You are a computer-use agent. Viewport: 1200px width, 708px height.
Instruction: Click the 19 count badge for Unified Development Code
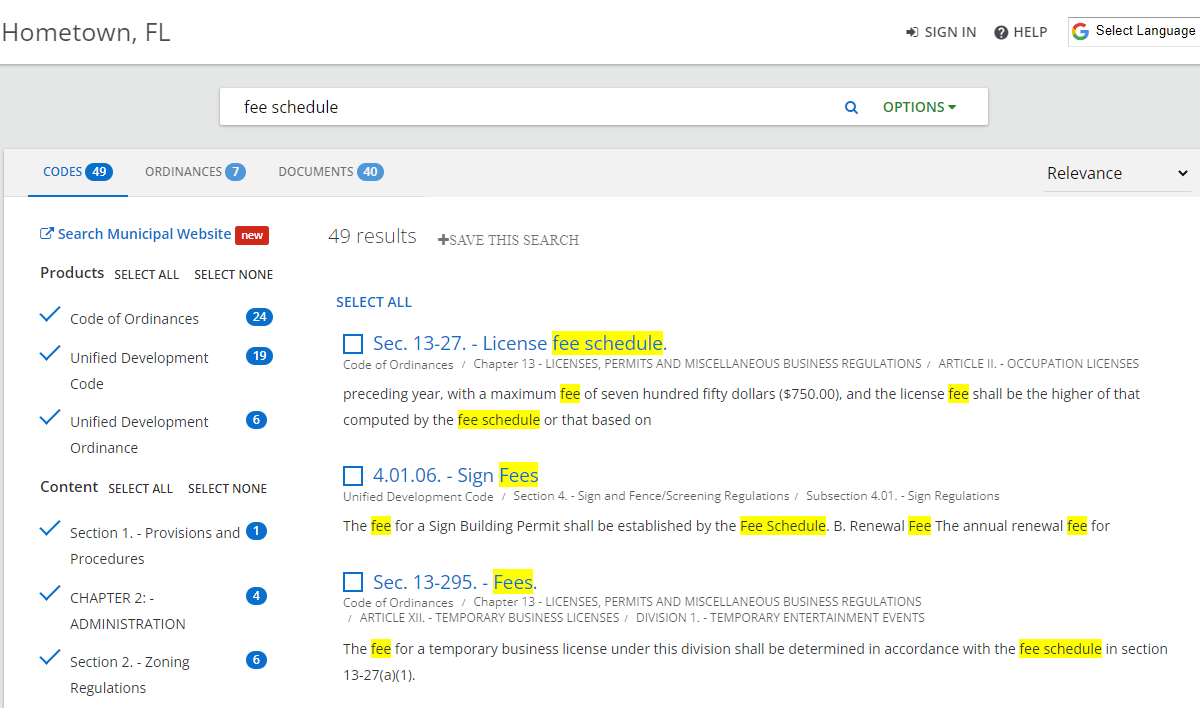coord(259,356)
